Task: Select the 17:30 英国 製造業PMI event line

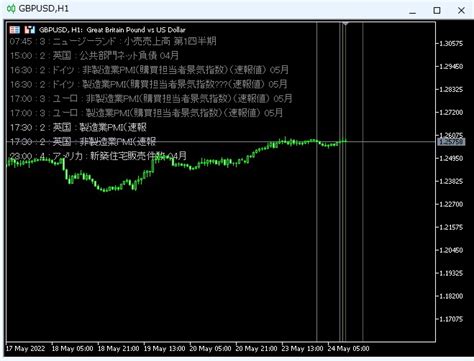Action: [x=78, y=127]
